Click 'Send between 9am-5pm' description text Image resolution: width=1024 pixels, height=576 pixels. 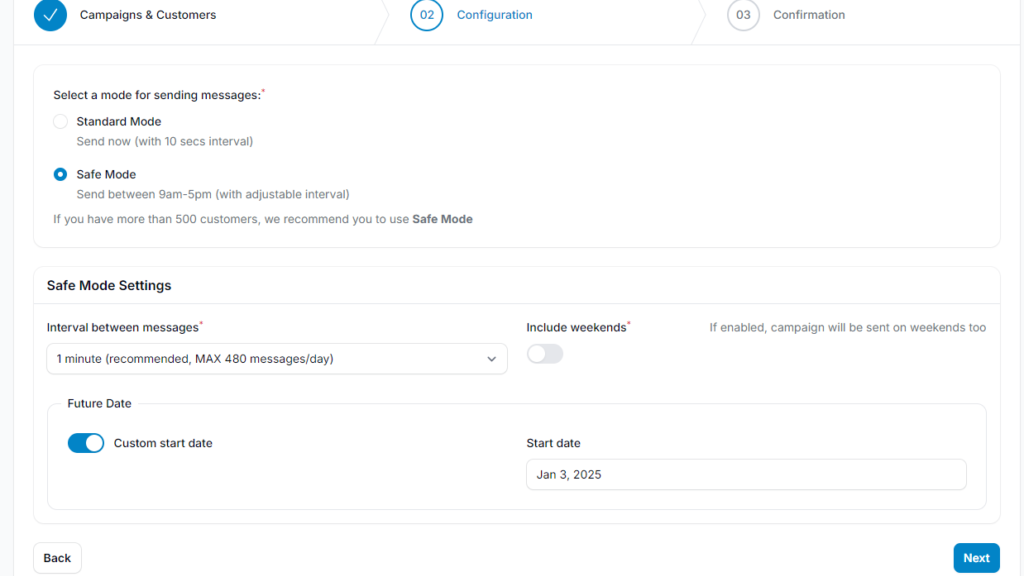(213, 194)
